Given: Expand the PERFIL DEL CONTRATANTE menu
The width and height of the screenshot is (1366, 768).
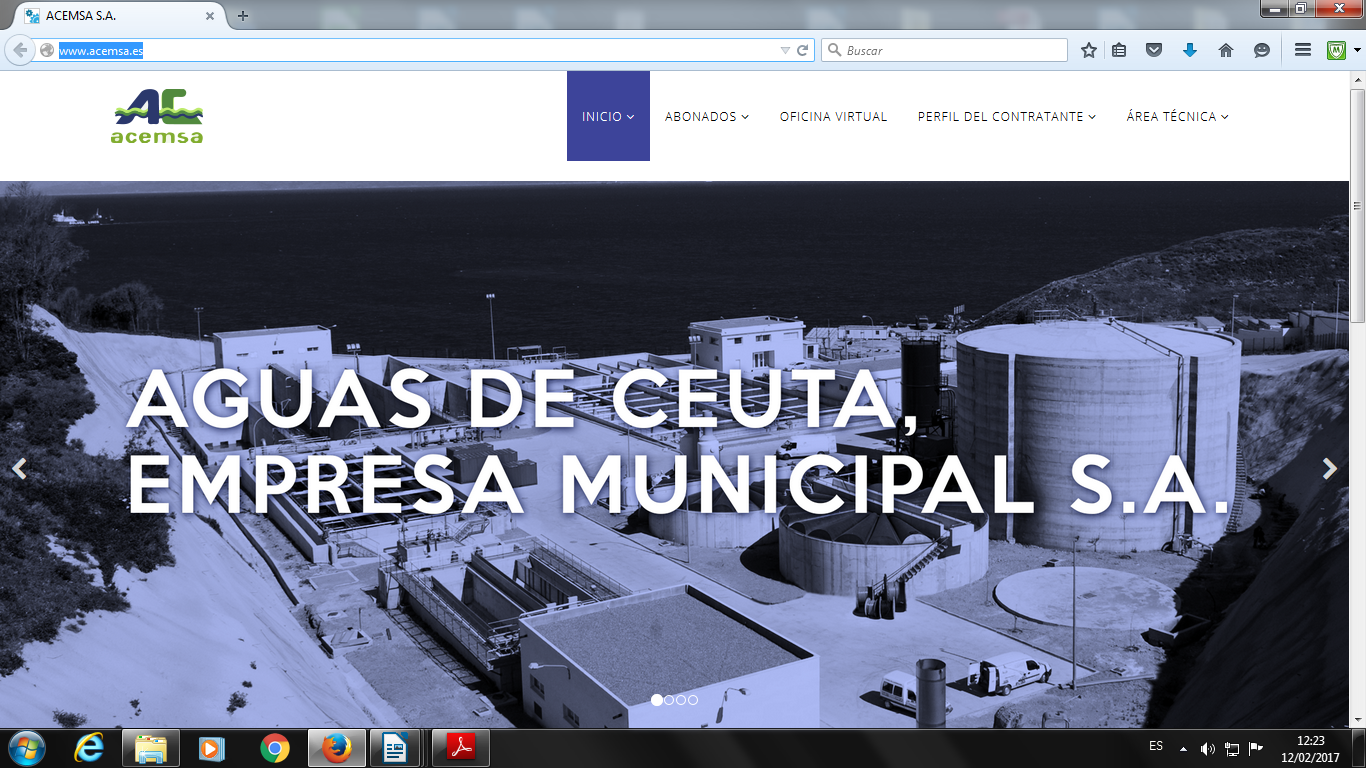Looking at the screenshot, I should pyautogui.click(x=1007, y=116).
